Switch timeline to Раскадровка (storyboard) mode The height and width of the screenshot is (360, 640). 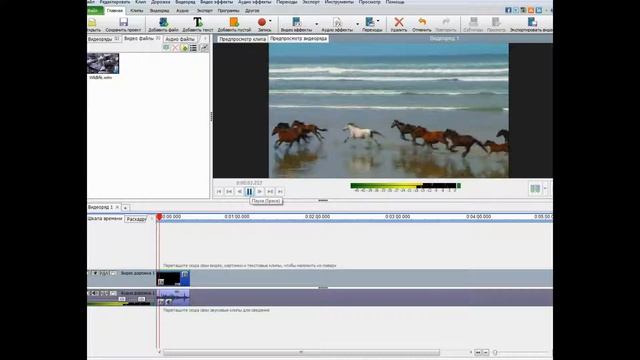(x=136, y=219)
